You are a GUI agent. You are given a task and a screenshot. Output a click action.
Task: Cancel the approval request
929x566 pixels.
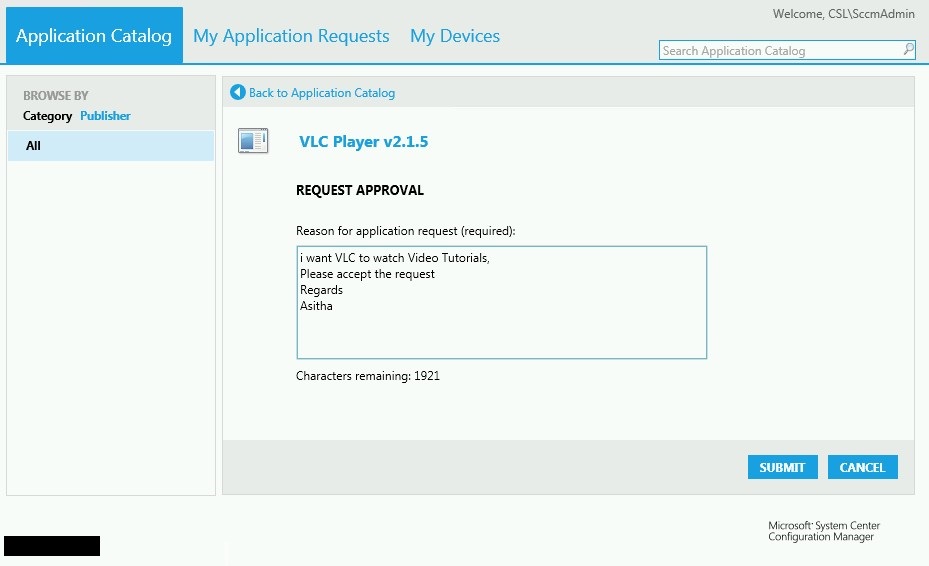[863, 467]
